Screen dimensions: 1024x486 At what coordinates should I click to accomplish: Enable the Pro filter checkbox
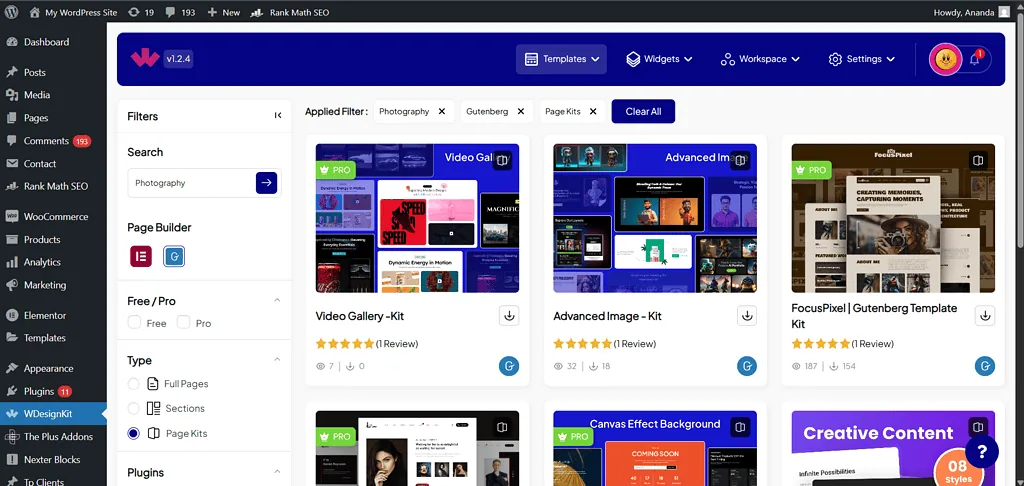click(x=183, y=323)
